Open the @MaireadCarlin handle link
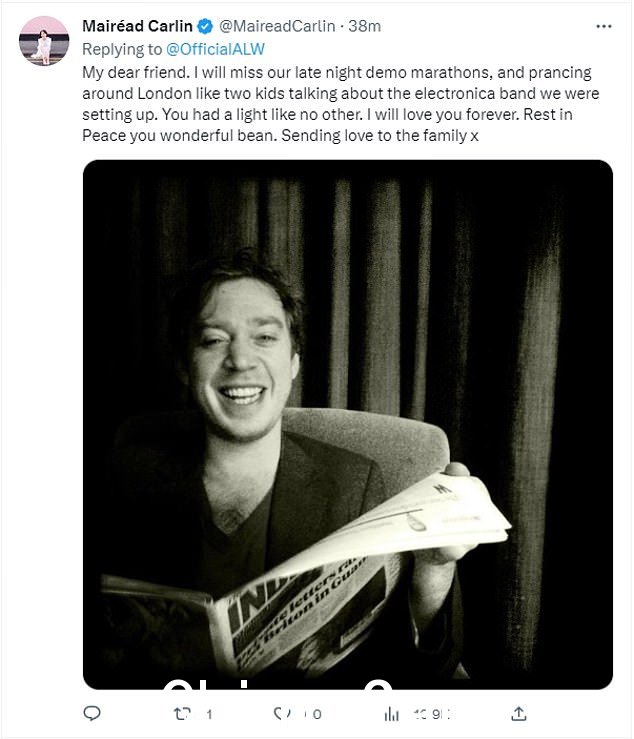Image resolution: width=634 pixels, height=739 pixels. [277, 26]
